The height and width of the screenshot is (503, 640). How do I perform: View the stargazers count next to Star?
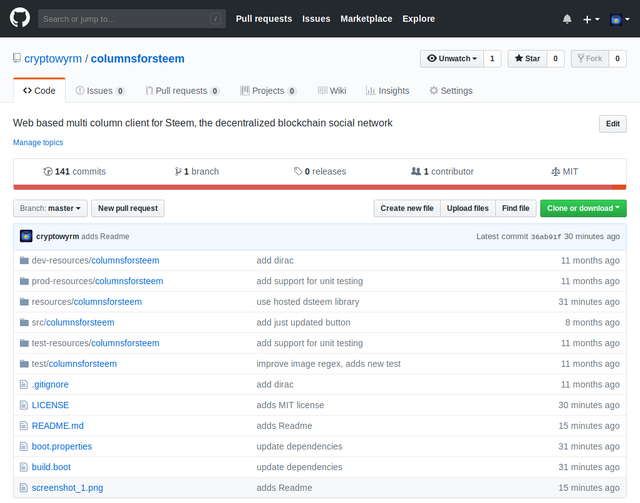point(556,58)
